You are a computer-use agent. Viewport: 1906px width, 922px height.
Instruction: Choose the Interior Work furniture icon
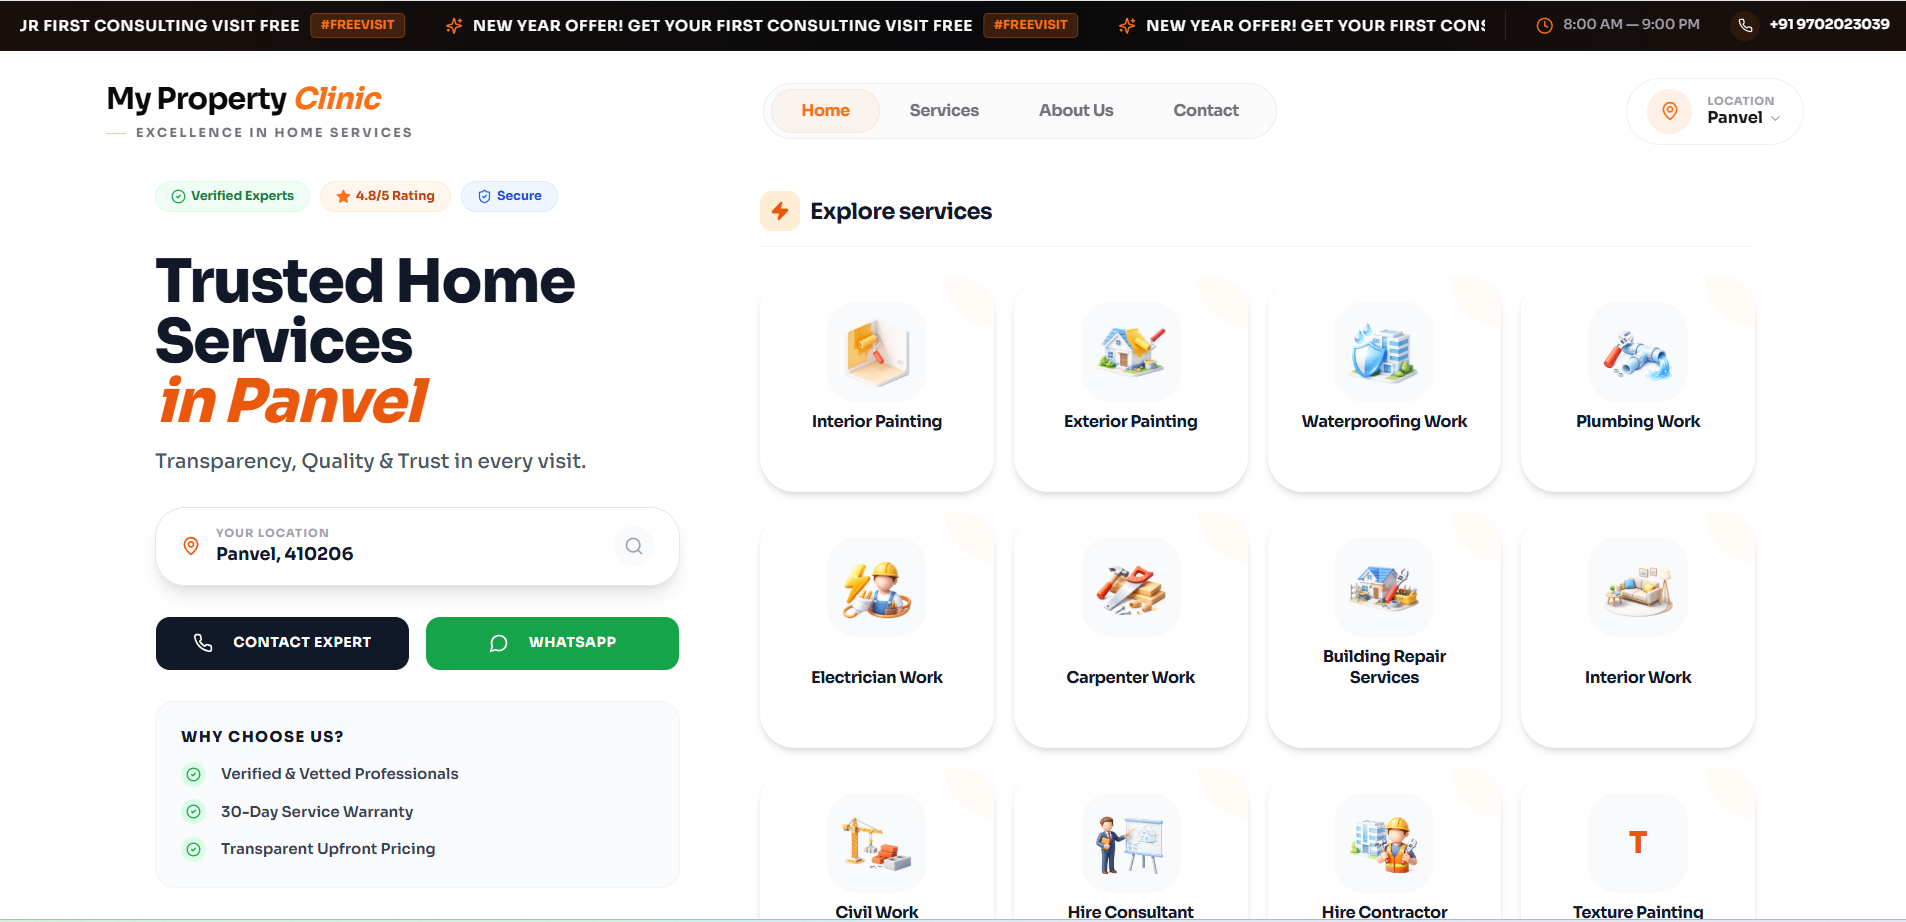click(x=1638, y=587)
